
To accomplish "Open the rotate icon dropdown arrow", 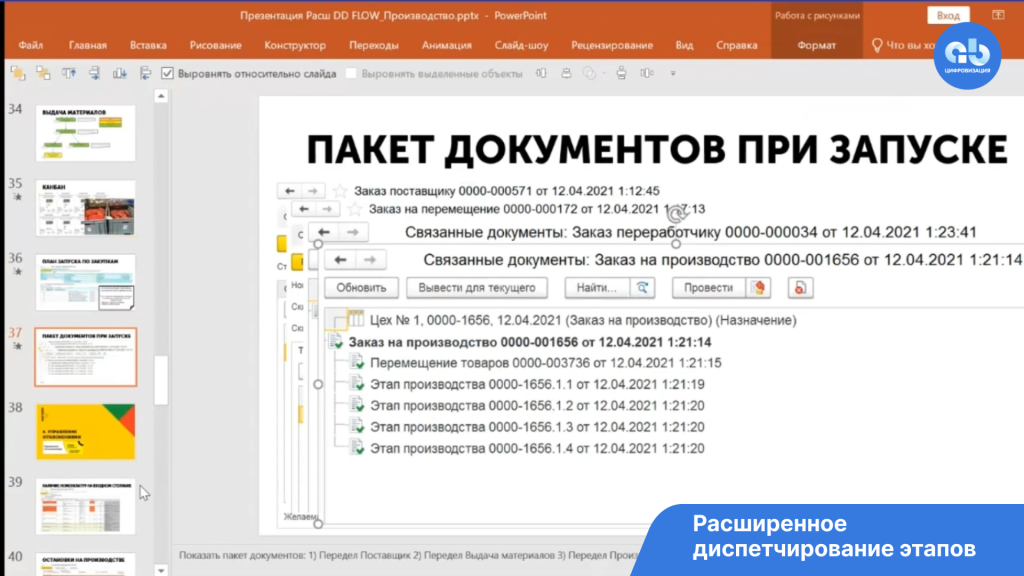I will pyautogui.click(x=603, y=73).
